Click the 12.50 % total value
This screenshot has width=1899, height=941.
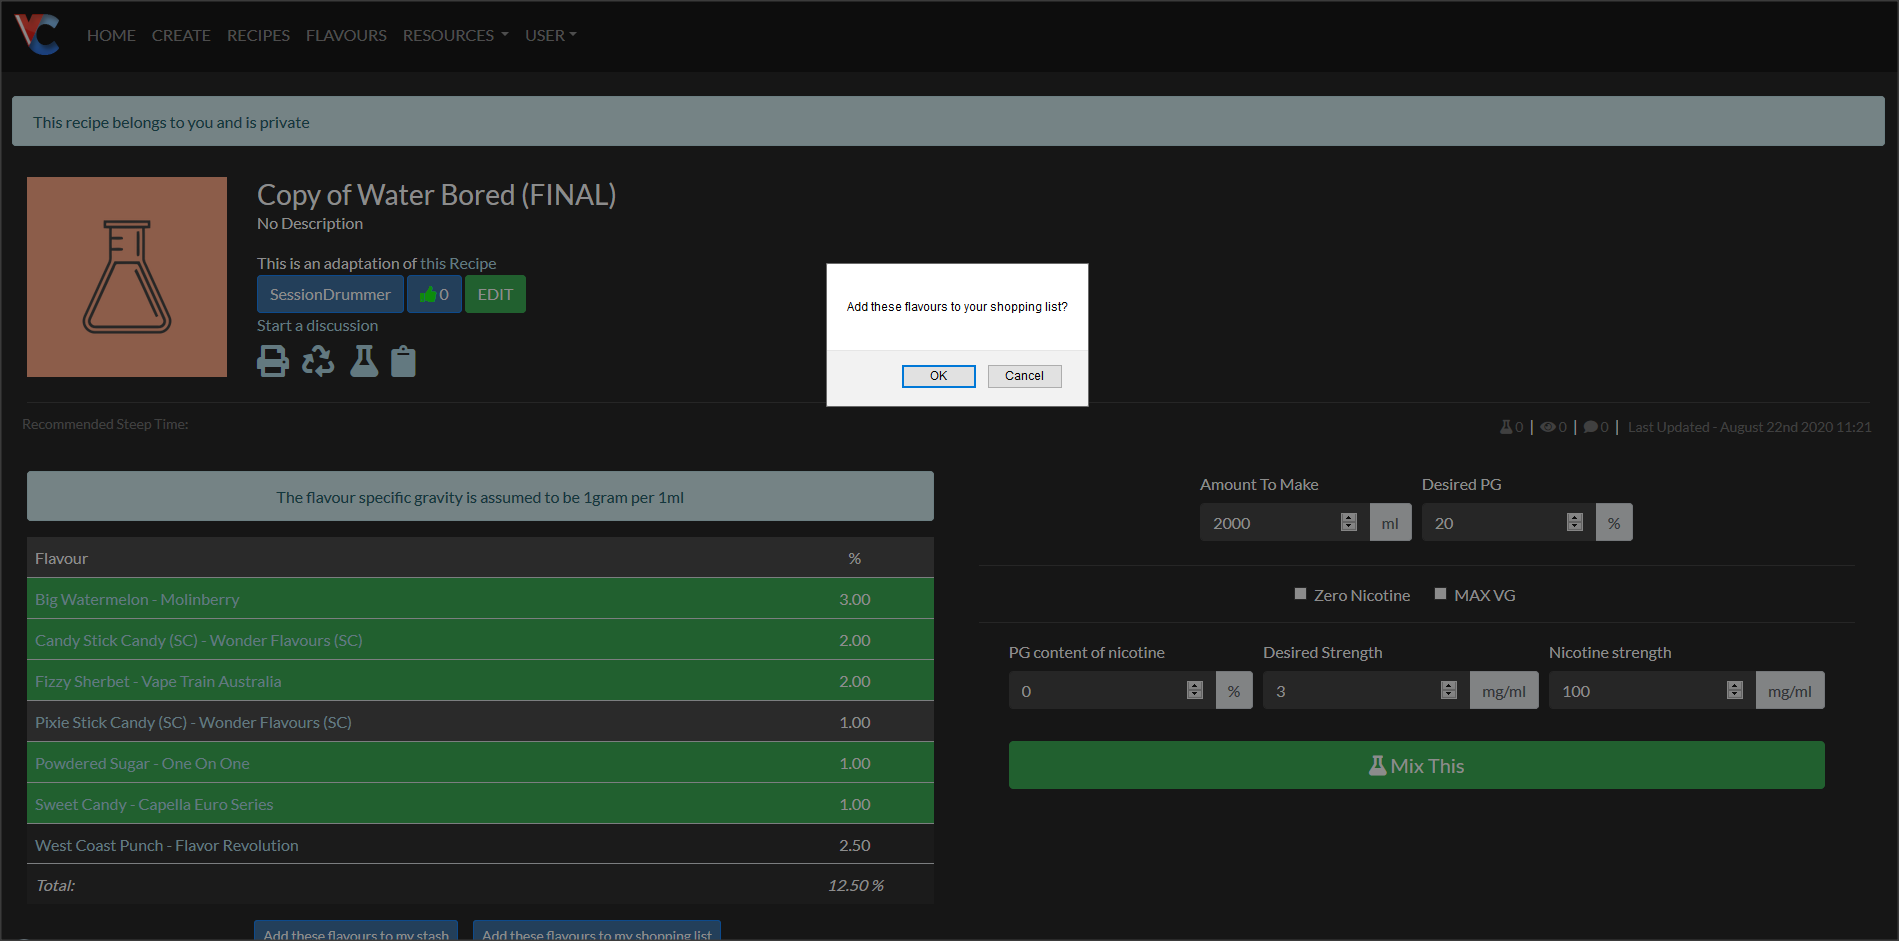pyautogui.click(x=855, y=885)
